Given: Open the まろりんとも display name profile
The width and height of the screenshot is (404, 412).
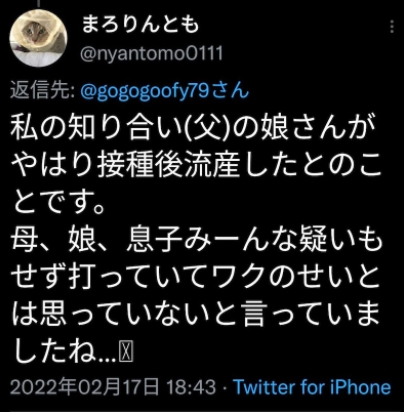Looking at the screenshot, I should [140, 24].
